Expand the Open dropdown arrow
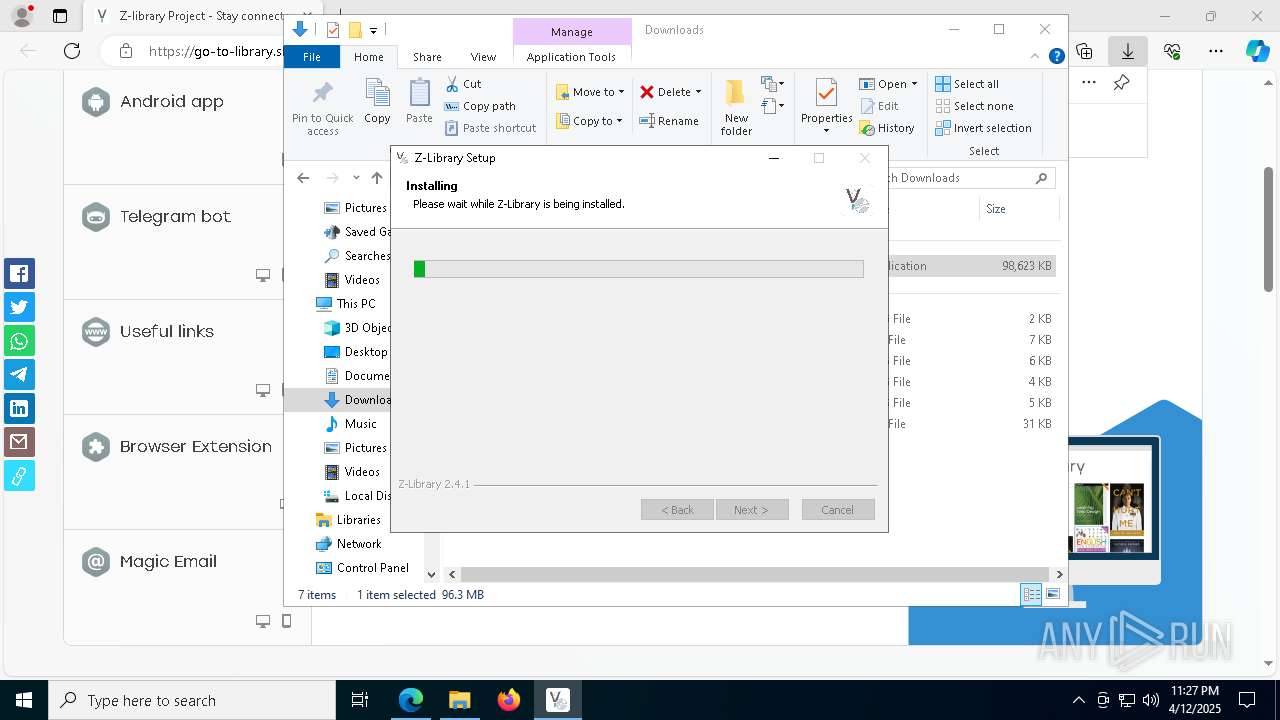 point(914,84)
